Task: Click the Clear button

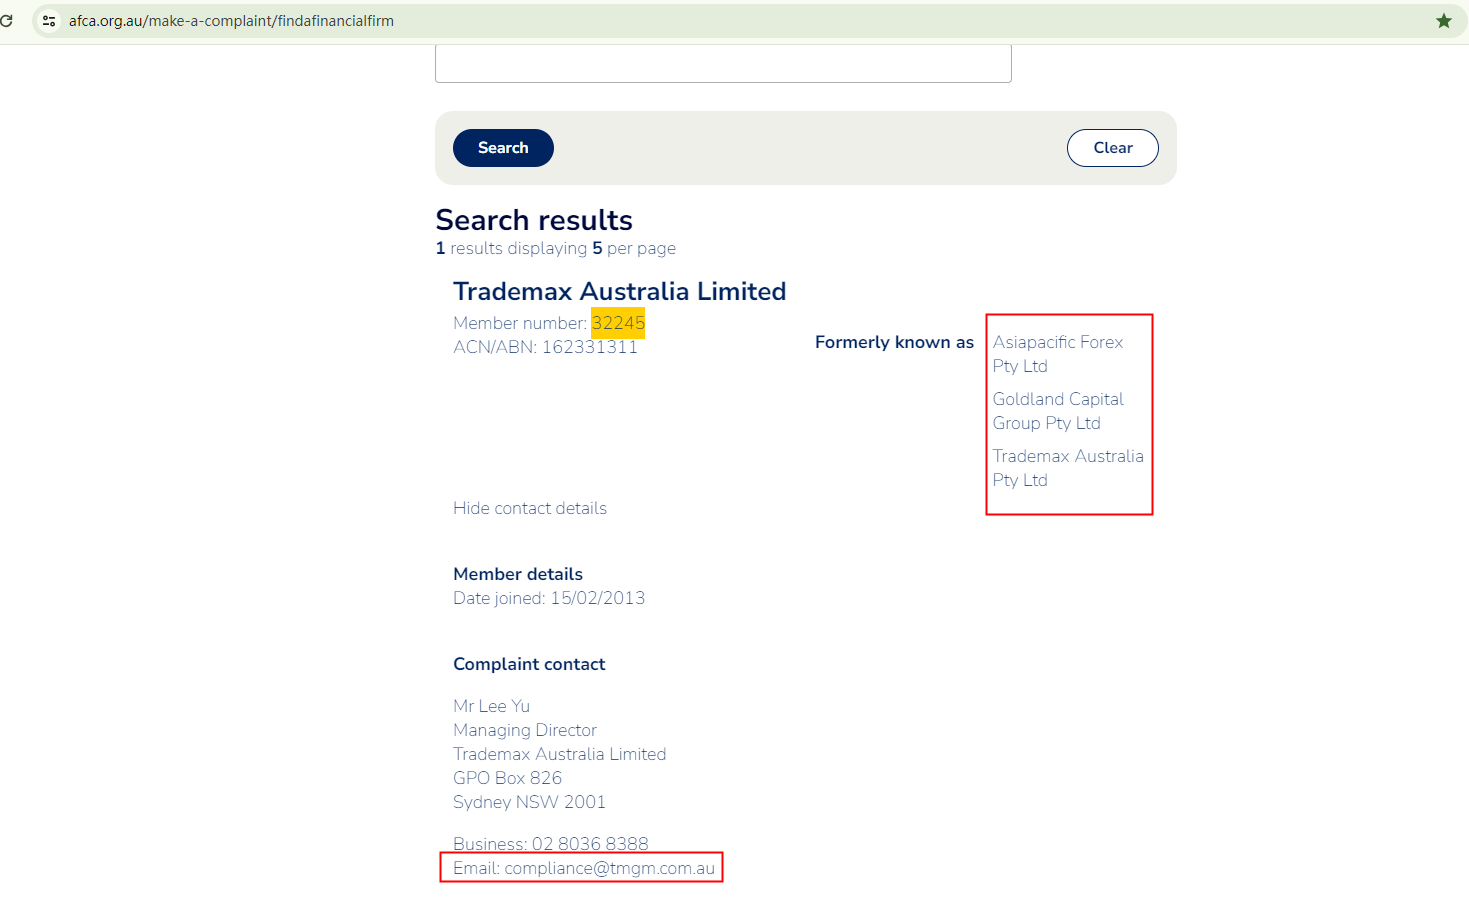Action: (1113, 148)
